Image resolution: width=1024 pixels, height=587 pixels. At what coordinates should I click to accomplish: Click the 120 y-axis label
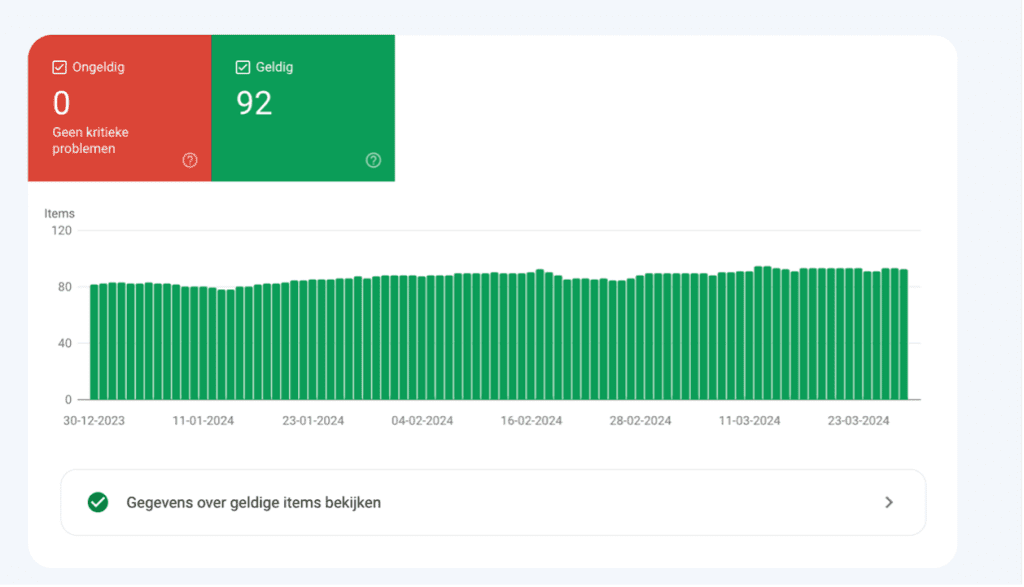pos(61,230)
